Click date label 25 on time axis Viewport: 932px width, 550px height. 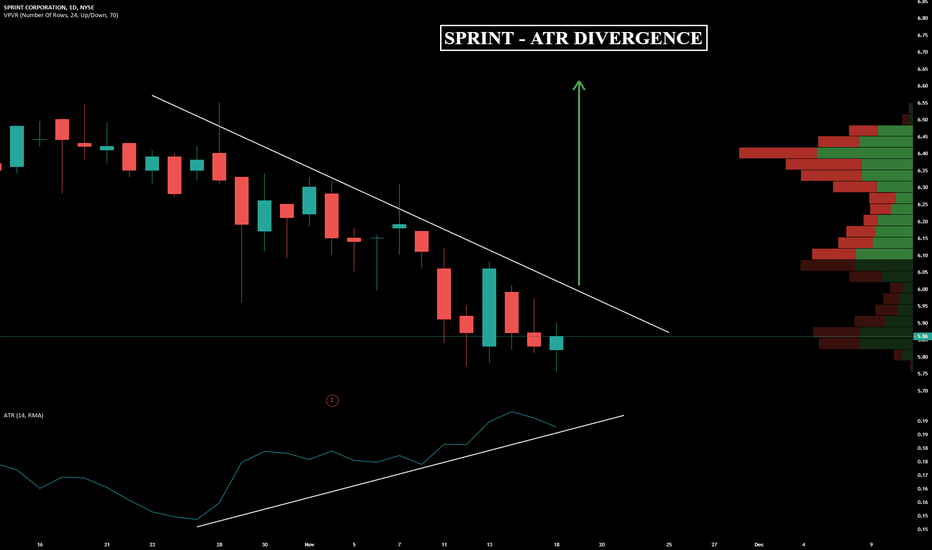click(669, 545)
